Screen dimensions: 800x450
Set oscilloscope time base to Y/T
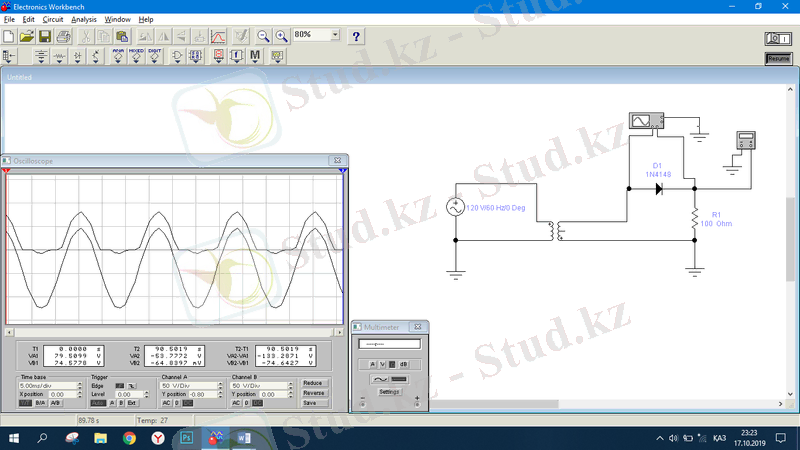coord(25,403)
